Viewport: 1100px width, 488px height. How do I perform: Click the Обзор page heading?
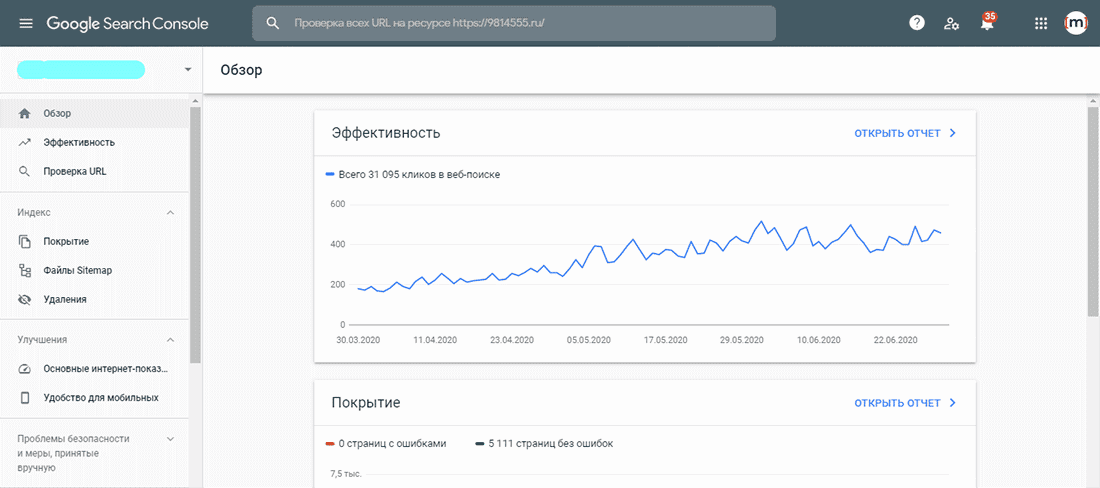pos(241,70)
